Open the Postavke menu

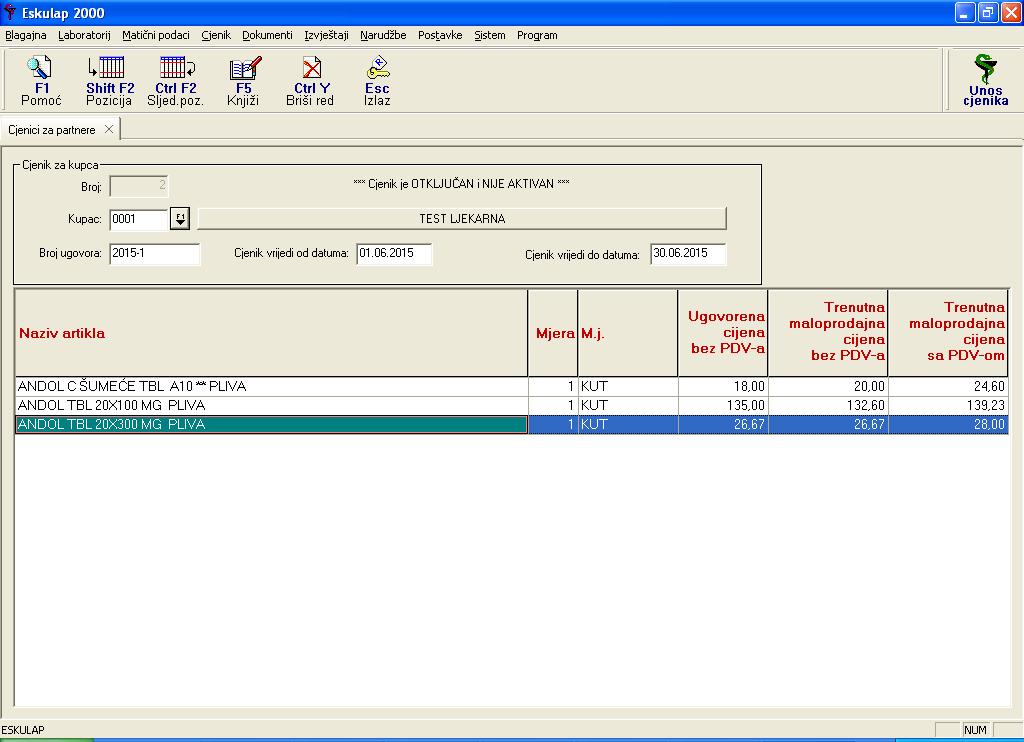point(440,35)
